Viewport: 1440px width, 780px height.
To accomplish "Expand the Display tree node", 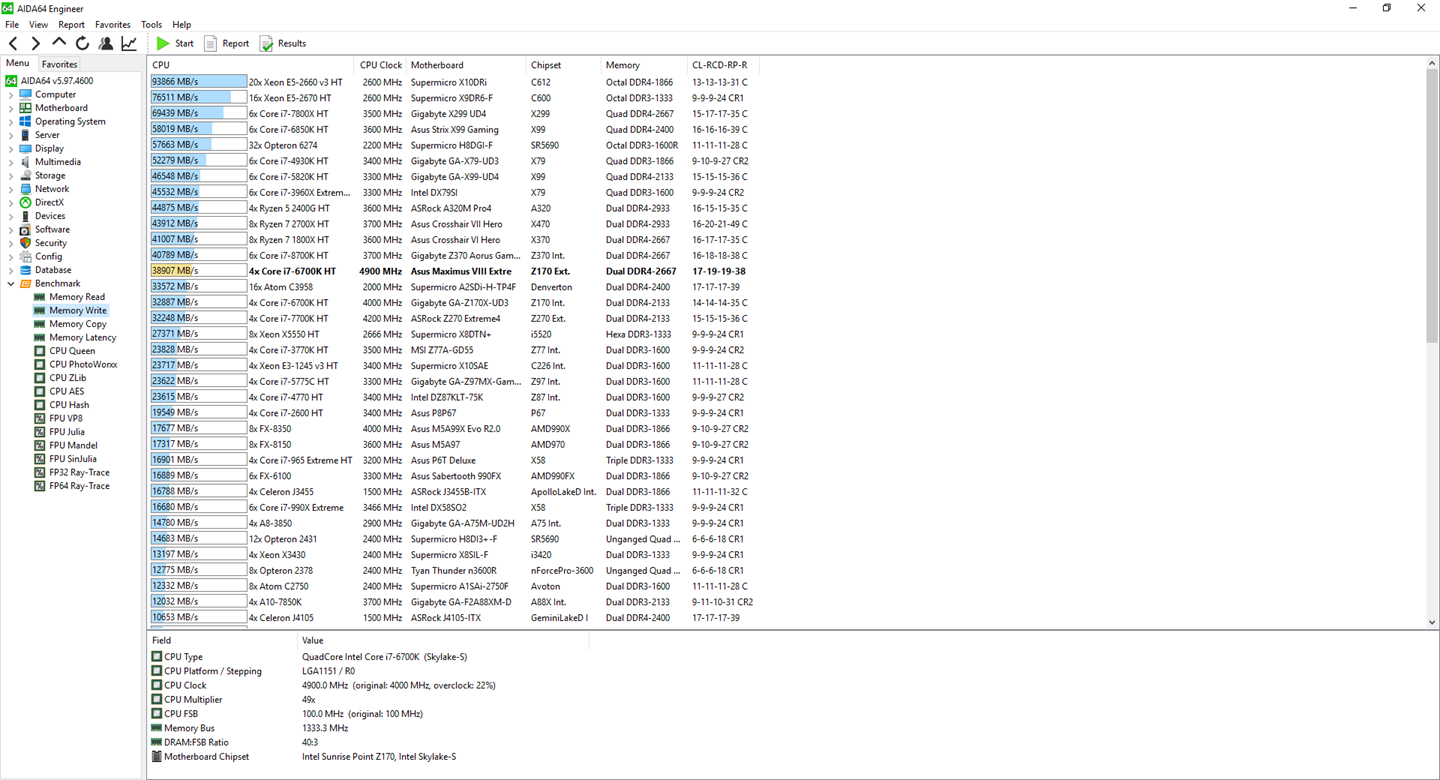I will (x=11, y=149).
